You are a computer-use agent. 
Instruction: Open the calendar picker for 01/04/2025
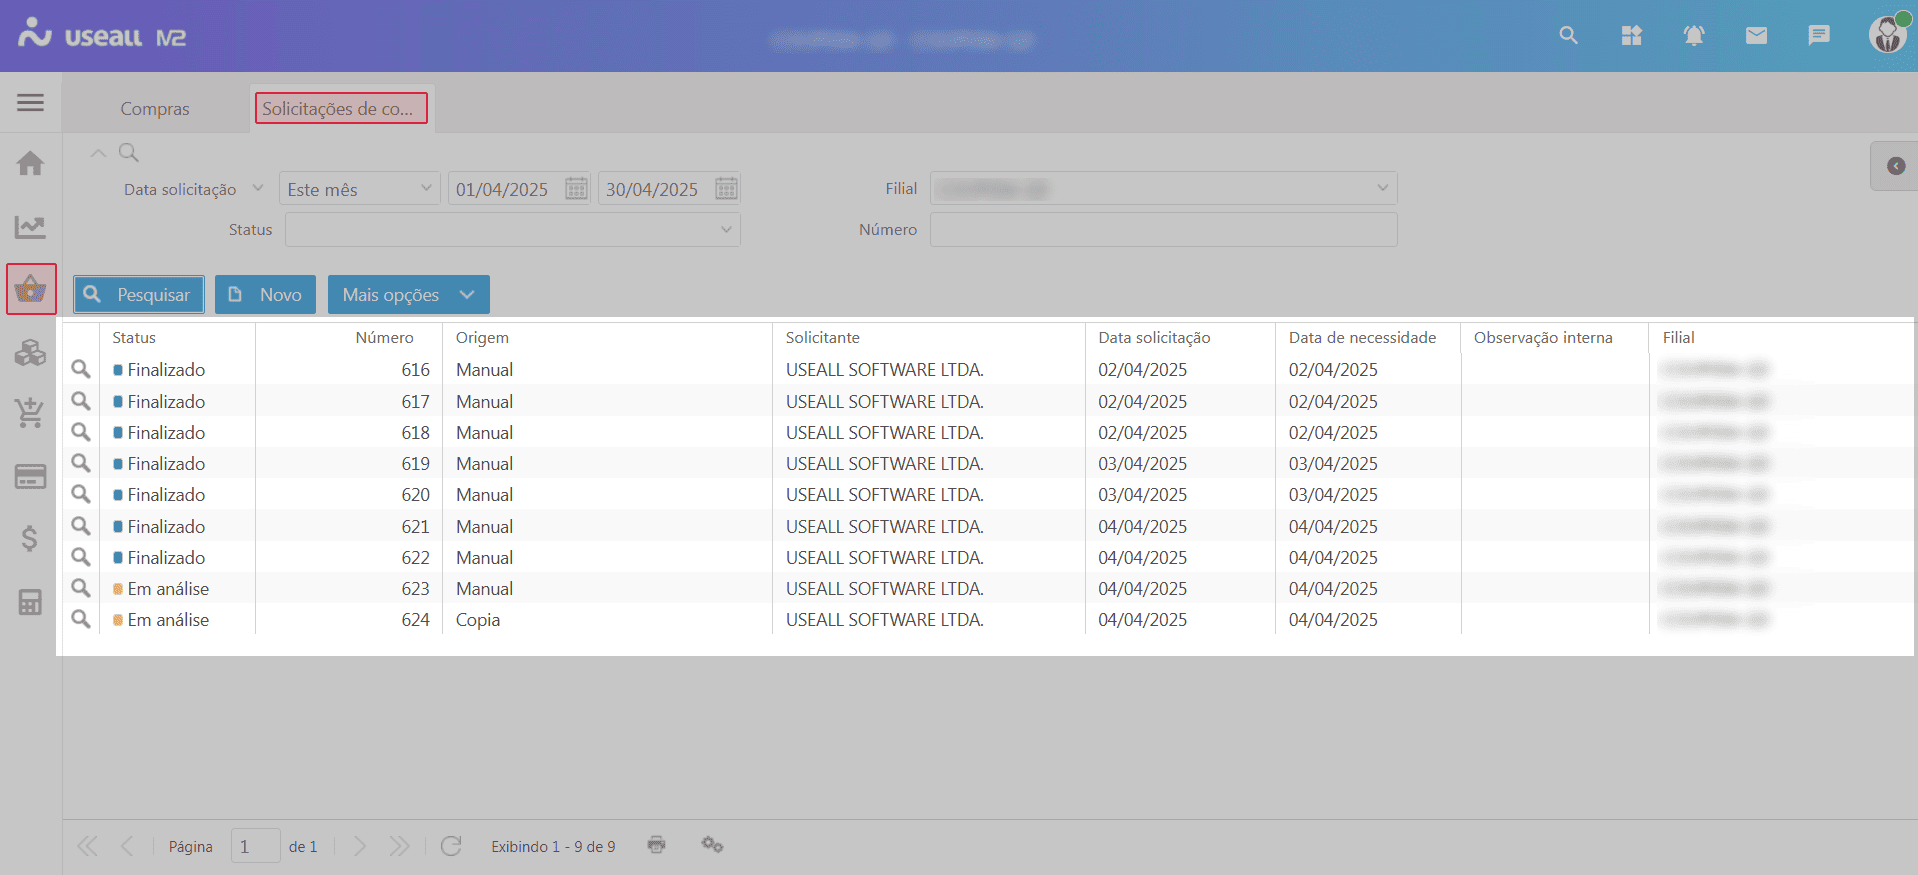coord(576,189)
